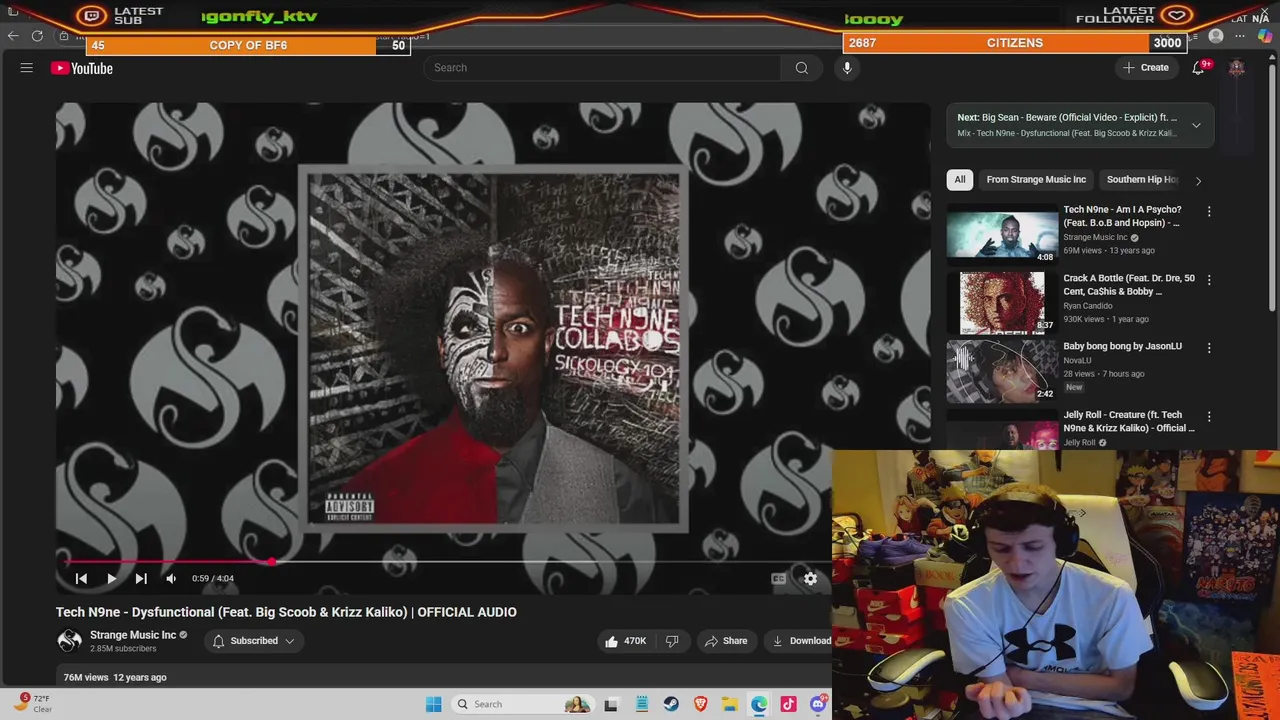
Task: Open weather widget showing 72°F
Action: coord(32,703)
